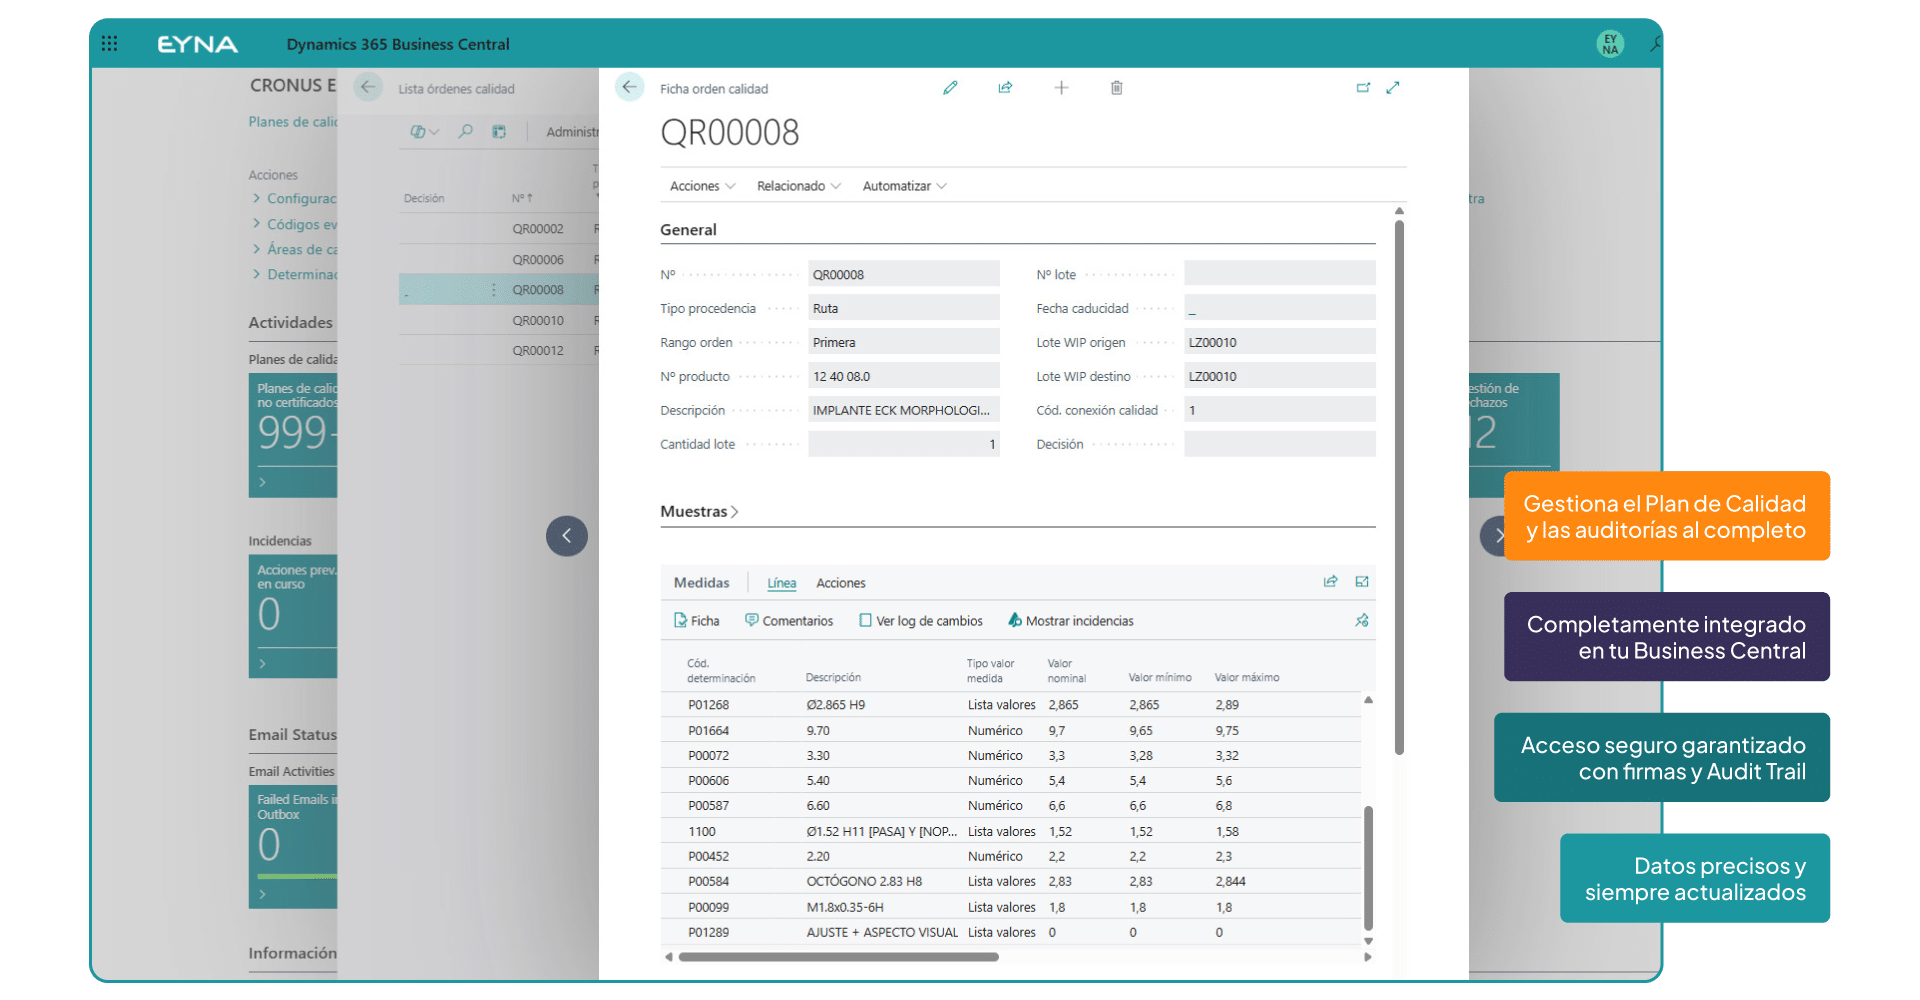This screenshot has width=1920, height=1000.
Task: Expand the card to full screen
Action: tap(1393, 88)
